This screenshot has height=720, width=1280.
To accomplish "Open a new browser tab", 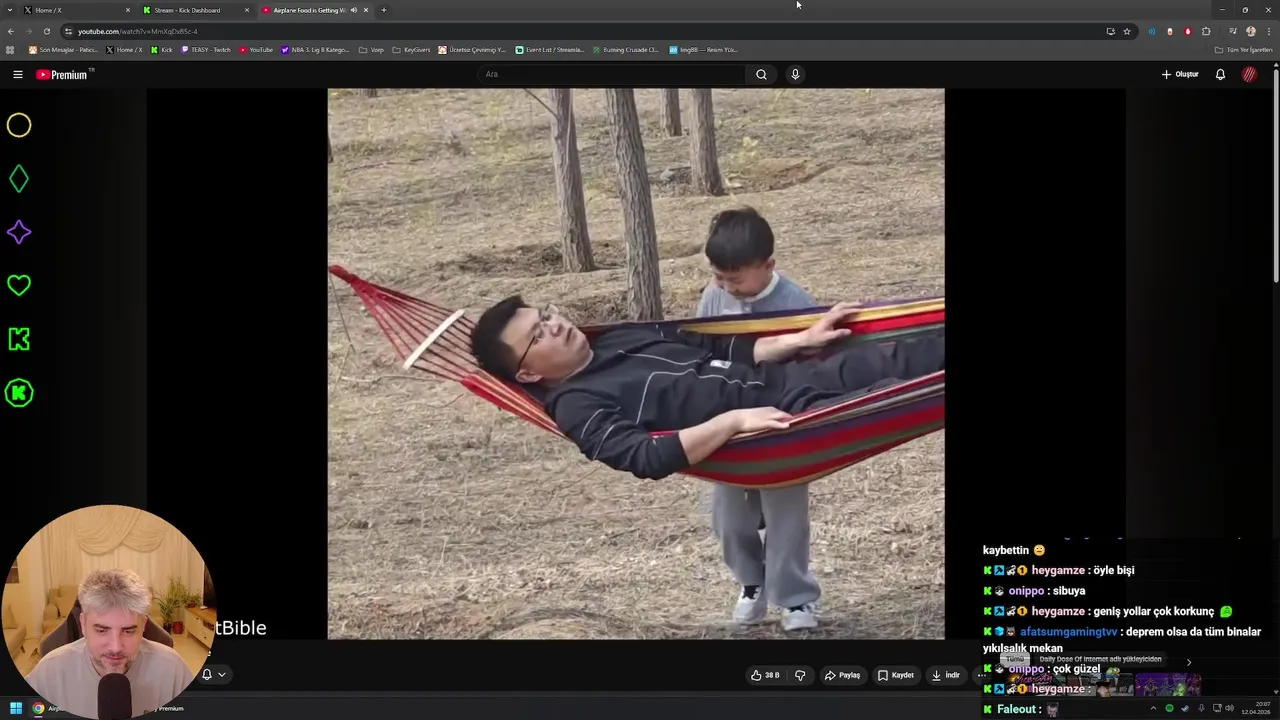I will pos(383,10).
